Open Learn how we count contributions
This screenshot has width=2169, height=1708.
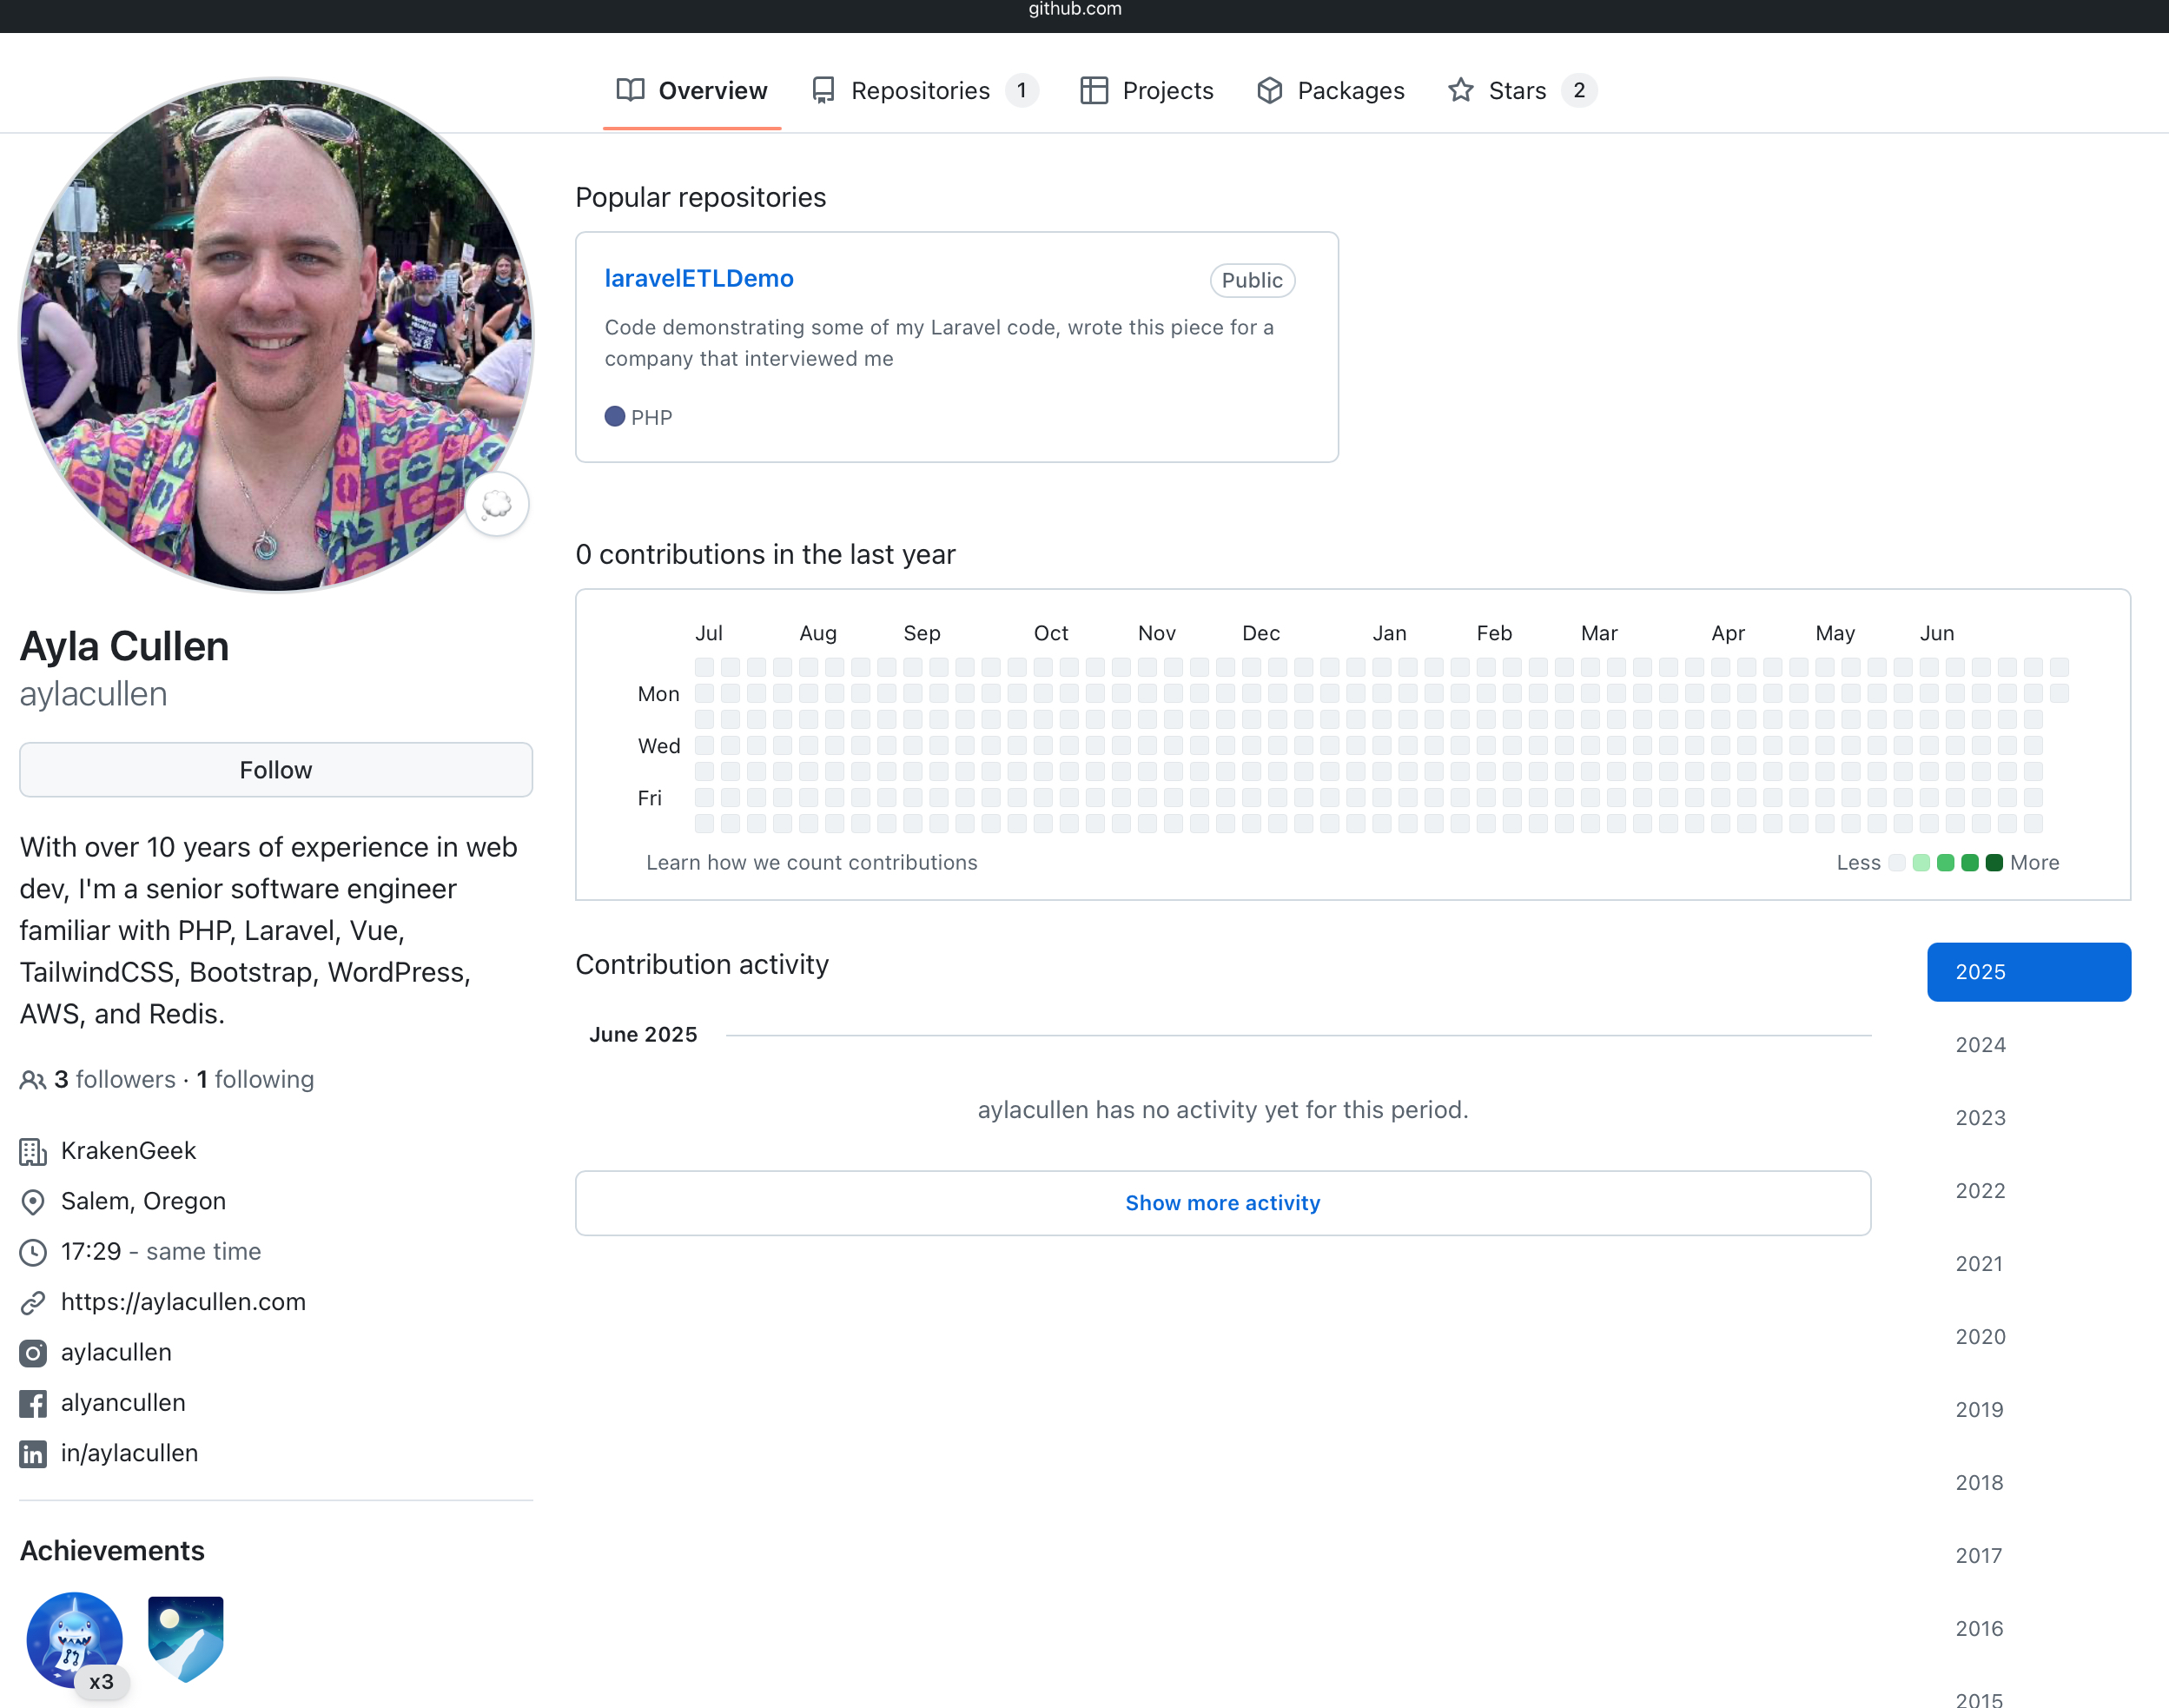812,862
